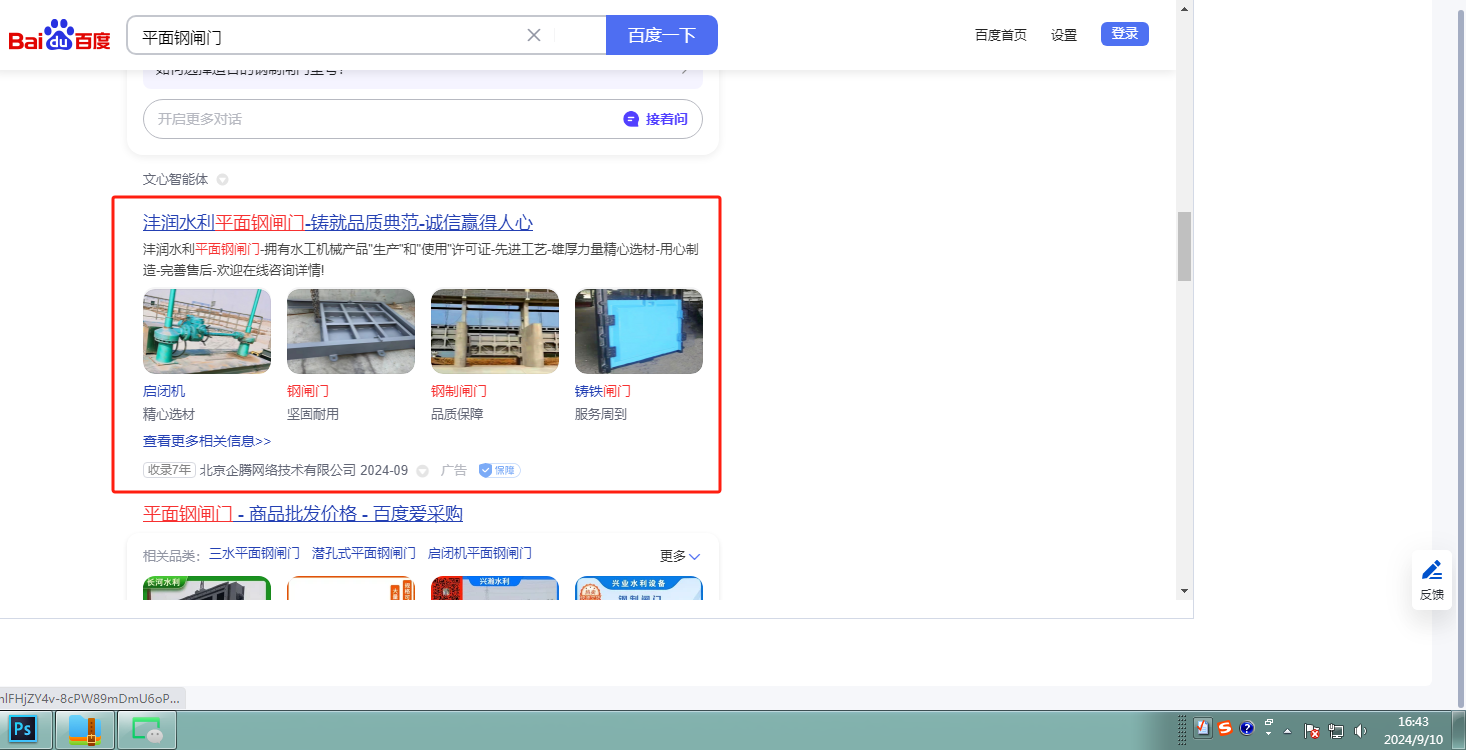This screenshot has width=1466, height=750.
Task: Open the Action Center flag icon
Action: (x=1313, y=731)
